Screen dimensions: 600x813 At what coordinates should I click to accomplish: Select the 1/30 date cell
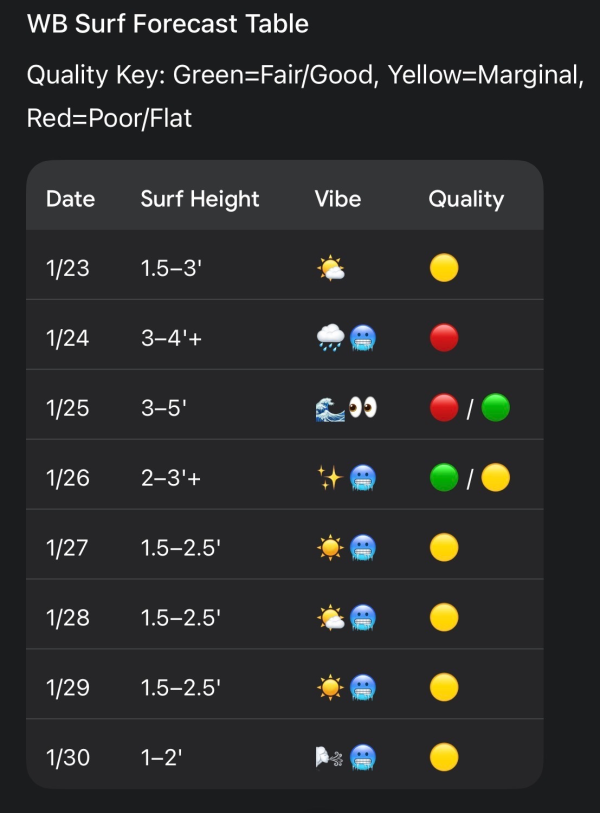(68, 758)
